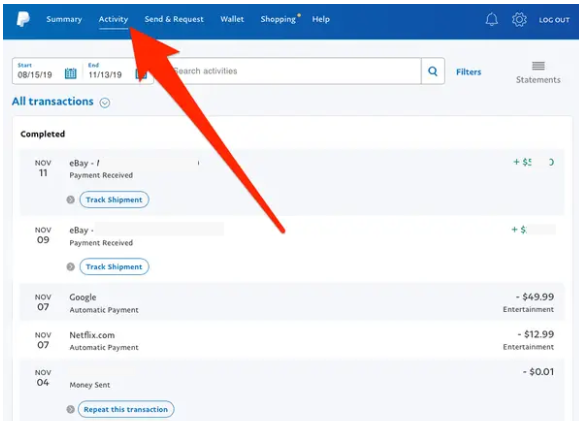
Task: Click Track Shipment for Nov 09 eBay payment
Action: click(x=114, y=267)
